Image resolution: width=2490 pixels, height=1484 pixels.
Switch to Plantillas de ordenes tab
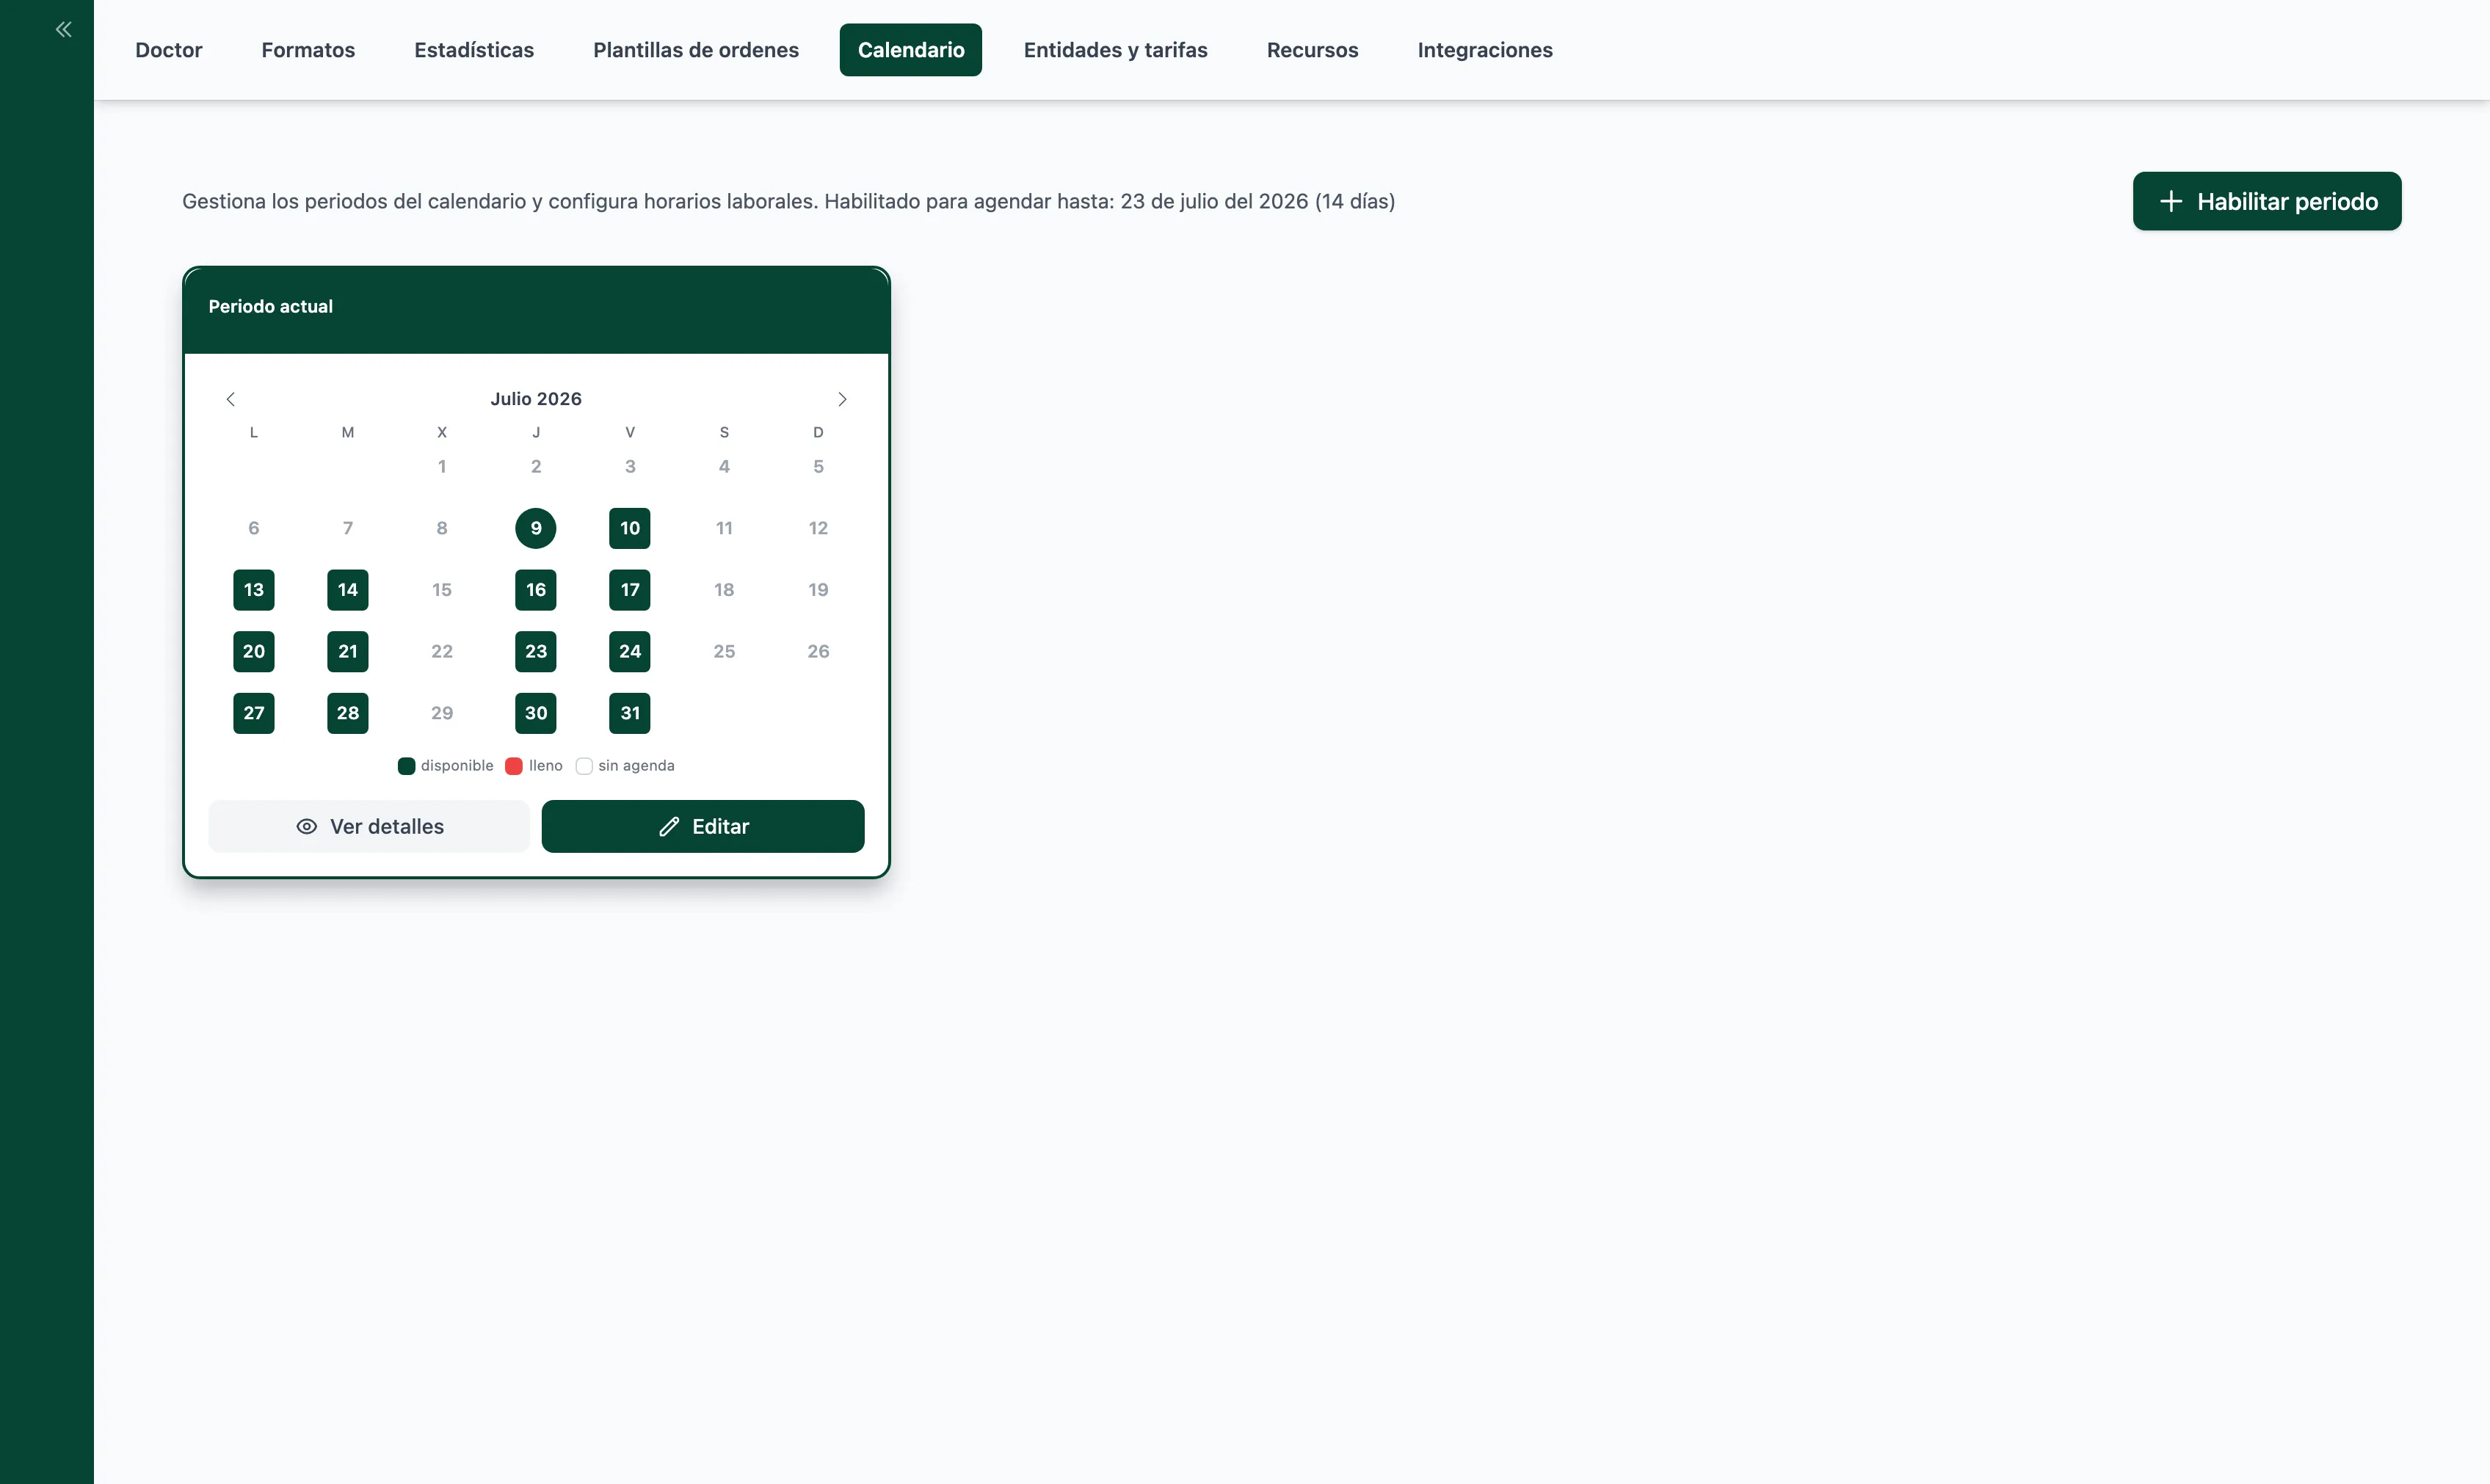tap(696, 50)
